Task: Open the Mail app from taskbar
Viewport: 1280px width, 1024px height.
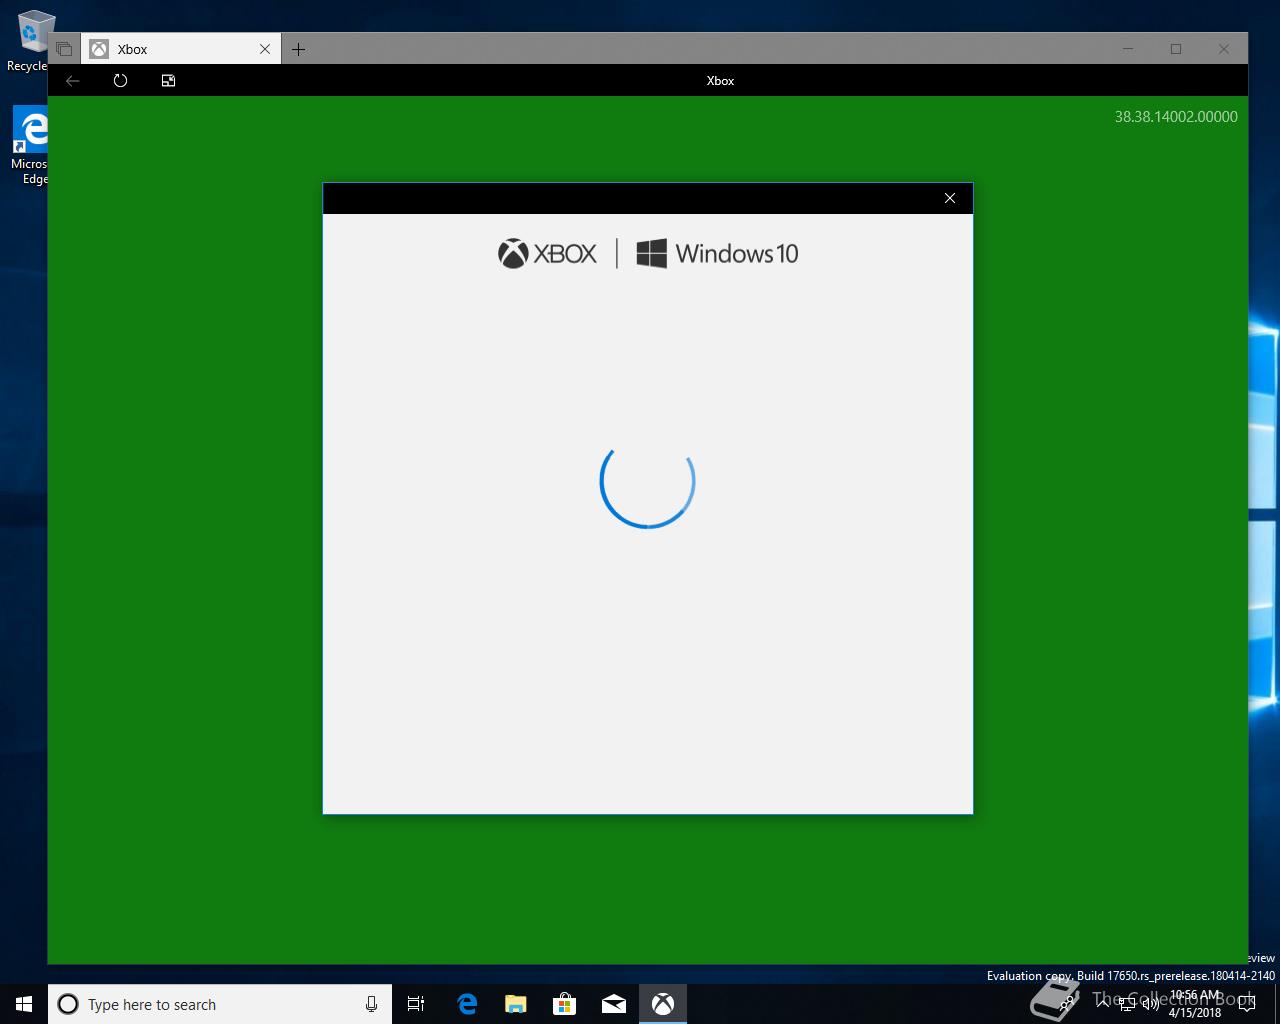Action: pos(614,1004)
